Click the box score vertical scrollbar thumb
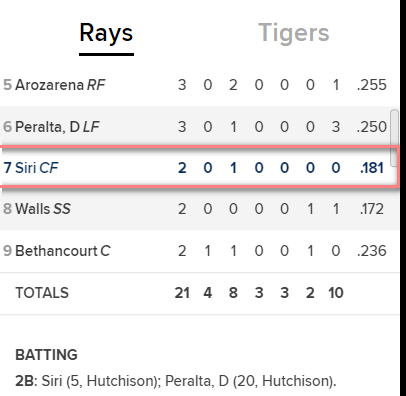 394,138
